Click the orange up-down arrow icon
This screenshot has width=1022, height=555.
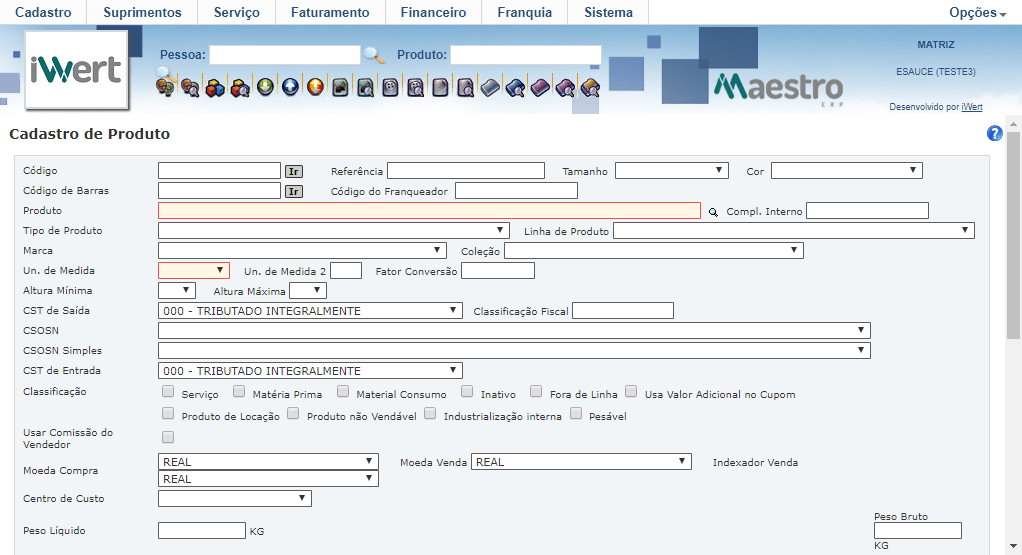pyautogui.click(x=315, y=87)
